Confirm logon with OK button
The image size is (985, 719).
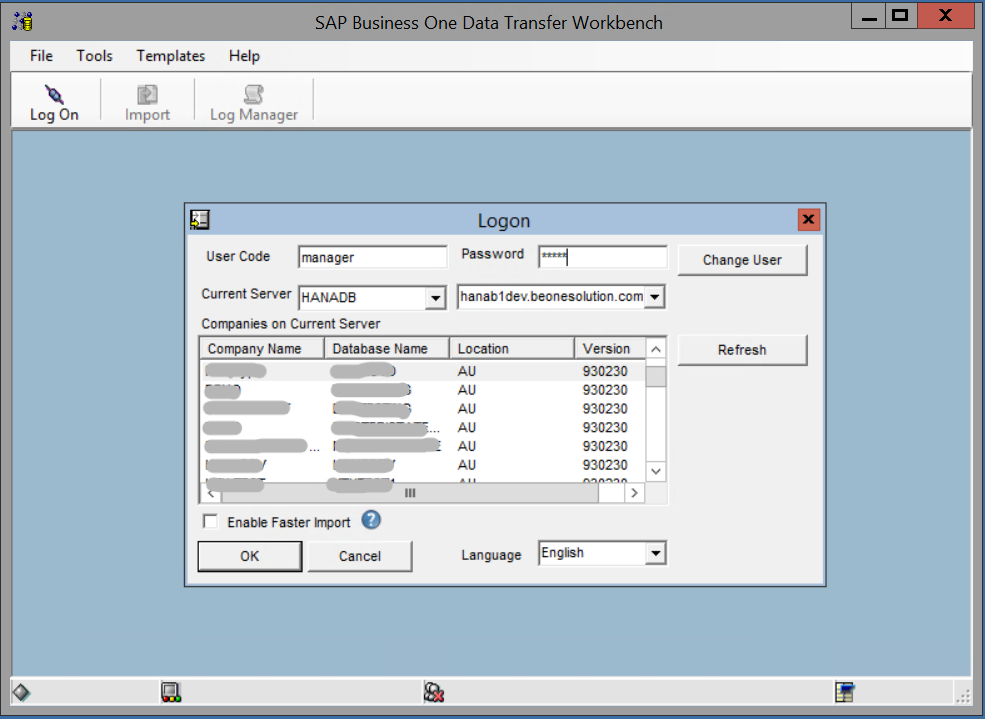click(249, 556)
